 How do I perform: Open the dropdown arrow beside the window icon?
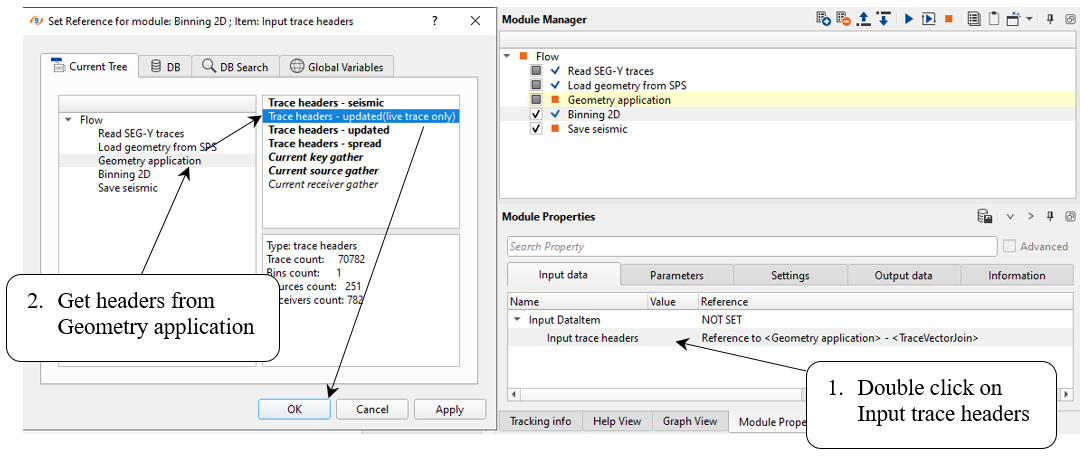click(x=1028, y=19)
